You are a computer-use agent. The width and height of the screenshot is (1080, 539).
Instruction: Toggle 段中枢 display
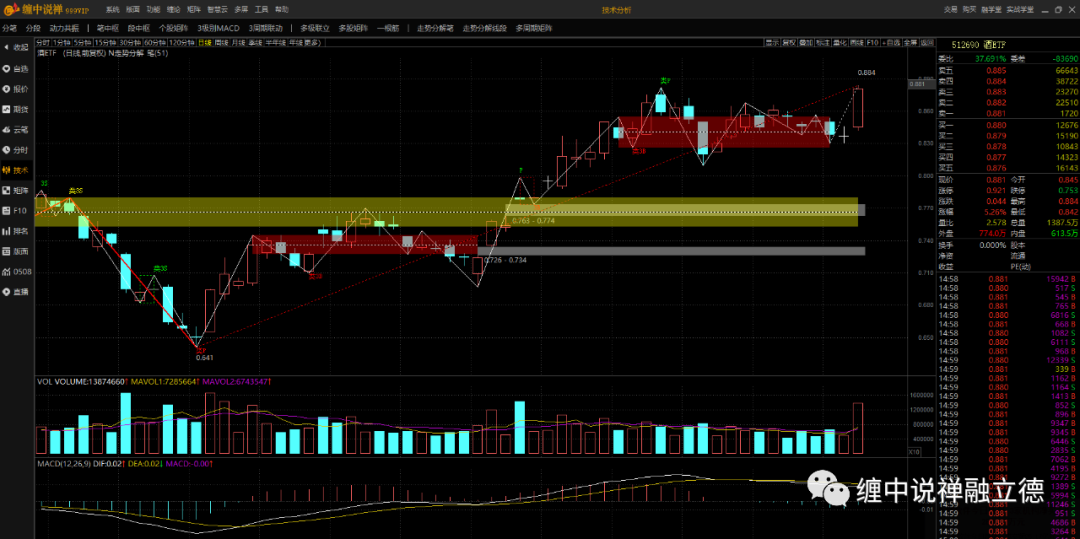click(138, 28)
